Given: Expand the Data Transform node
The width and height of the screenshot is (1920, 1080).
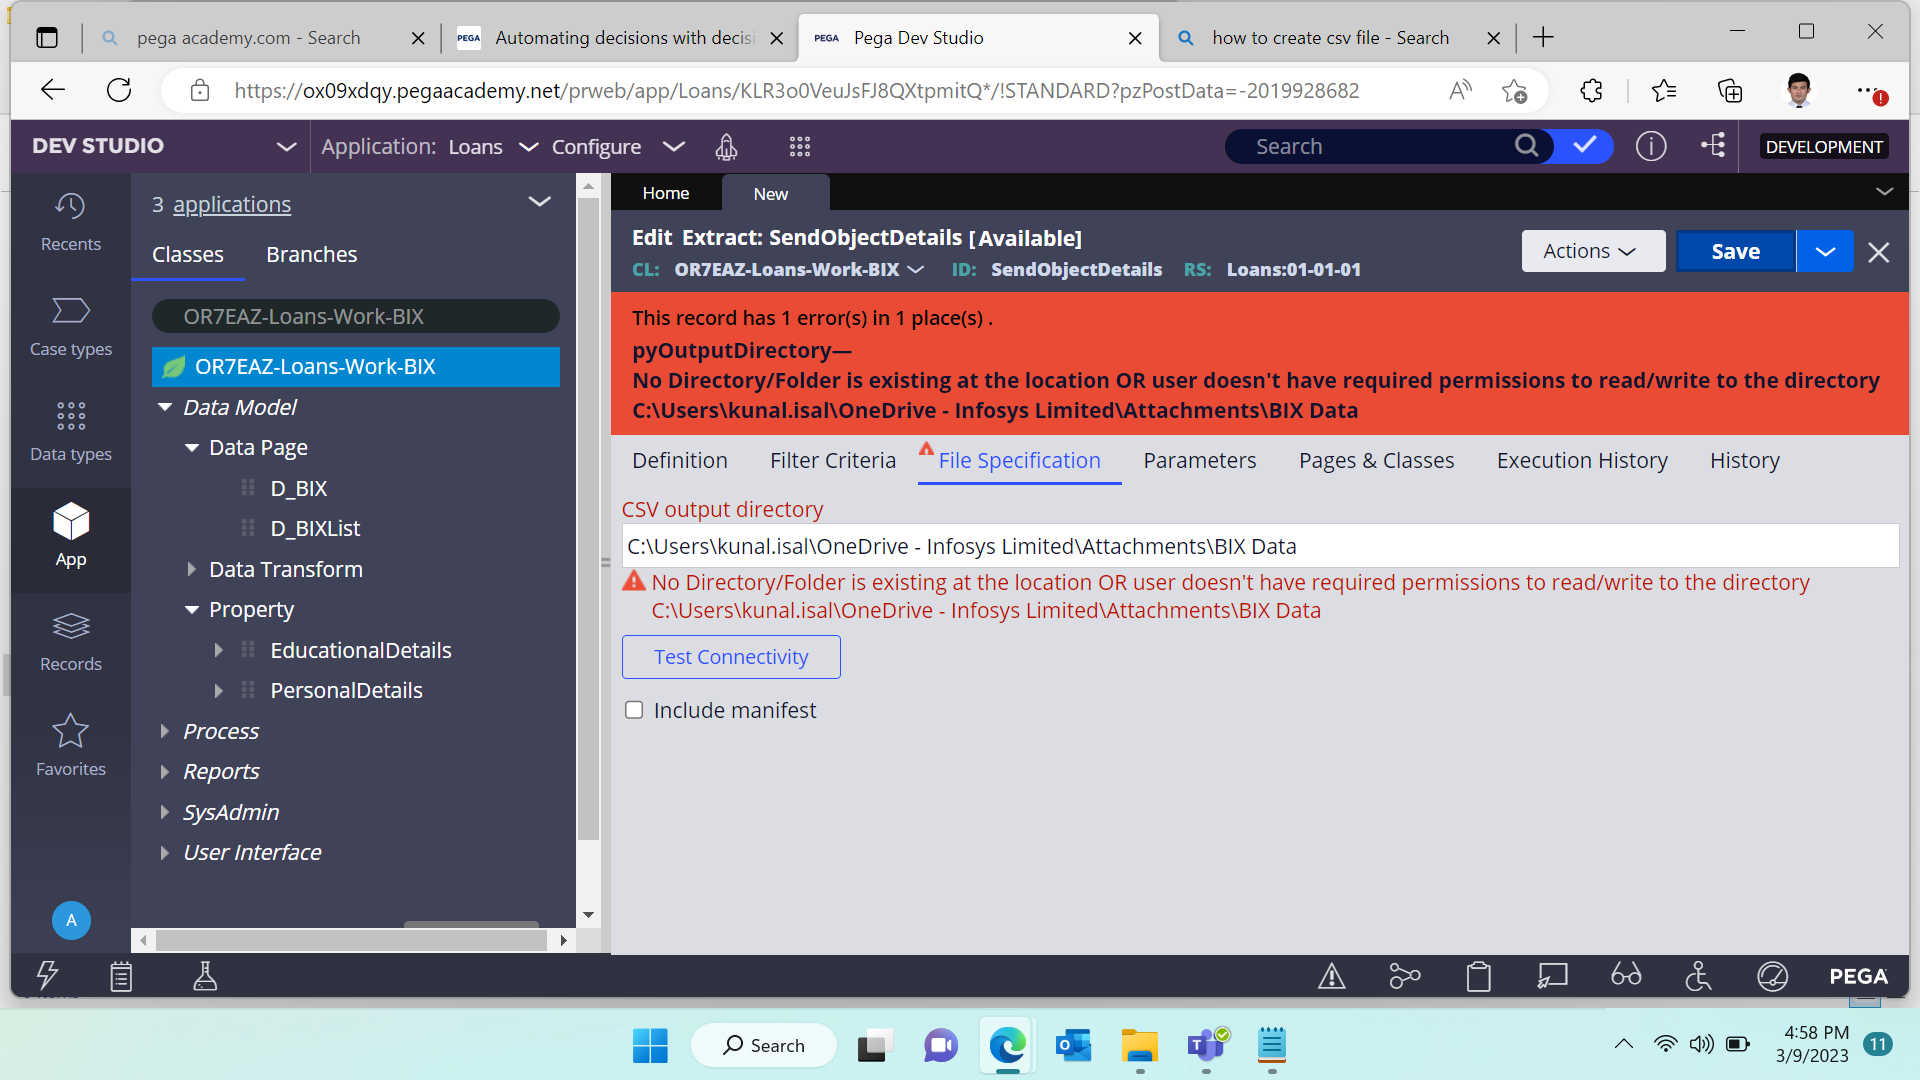Looking at the screenshot, I should (191, 569).
